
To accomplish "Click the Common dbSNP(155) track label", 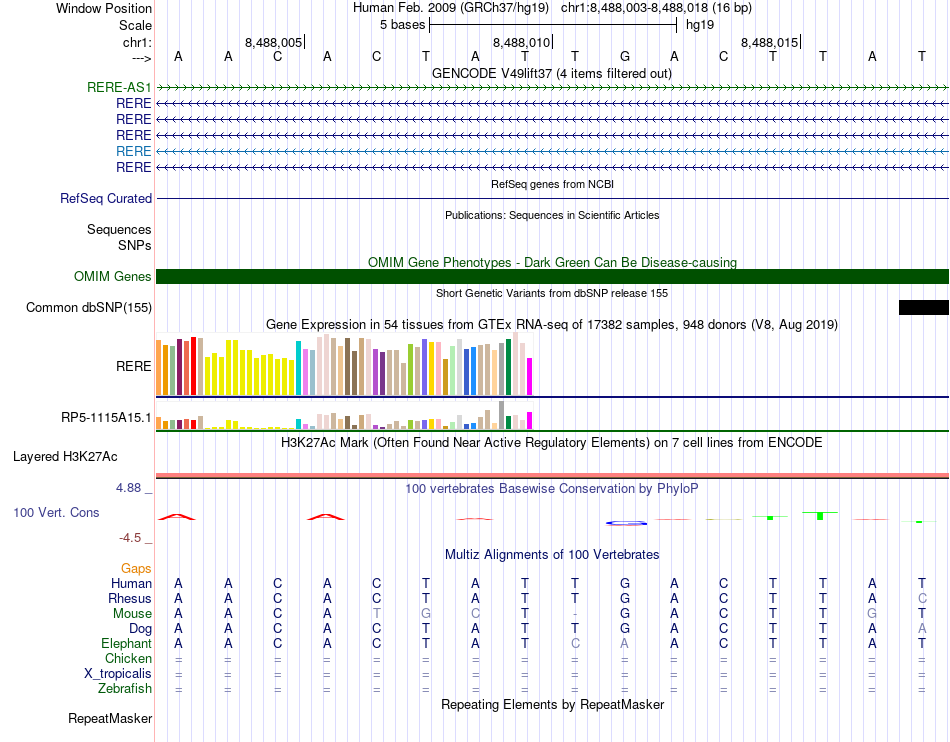I will (x=88, y=307).
